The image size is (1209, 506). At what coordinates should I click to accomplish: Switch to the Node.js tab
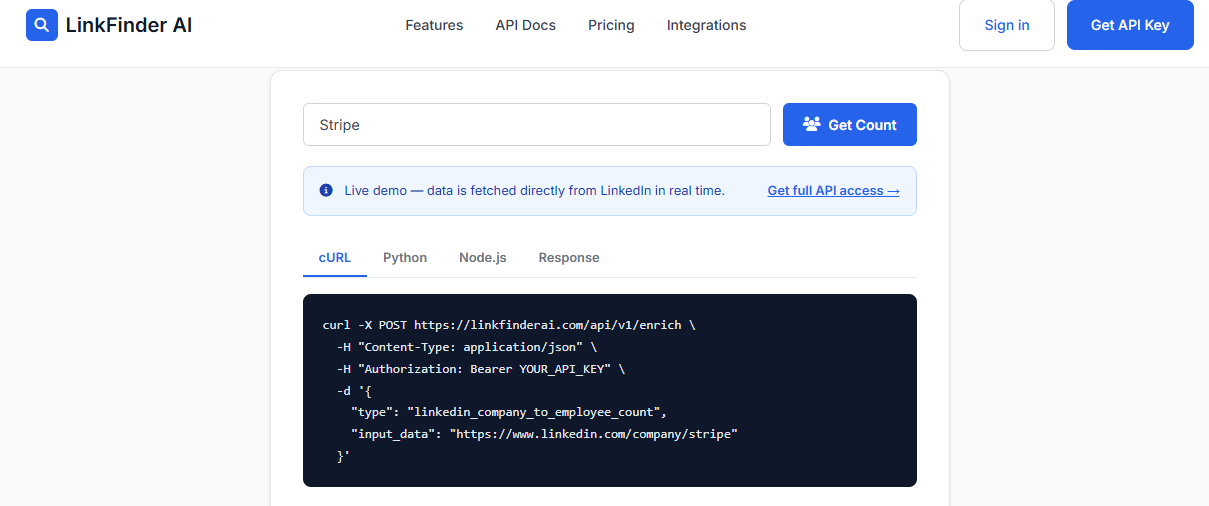[483, 257]
